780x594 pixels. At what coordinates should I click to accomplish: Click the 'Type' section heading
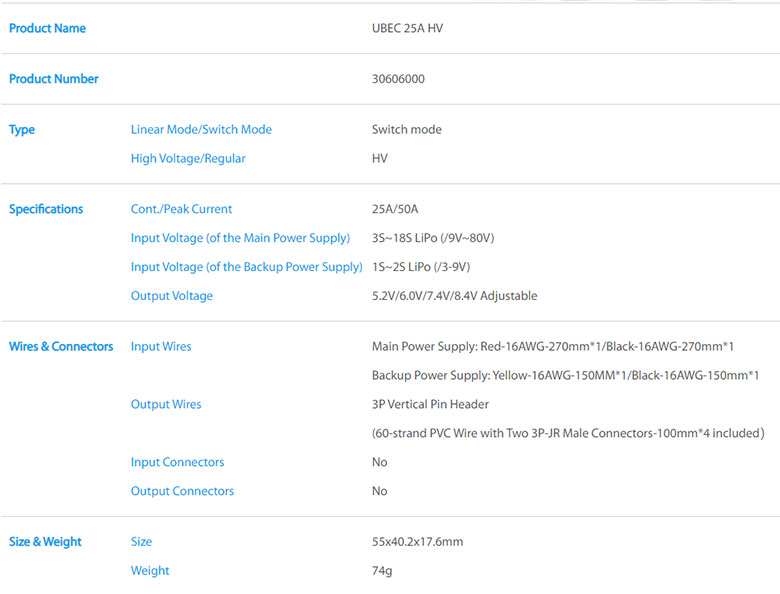point(22,130)
